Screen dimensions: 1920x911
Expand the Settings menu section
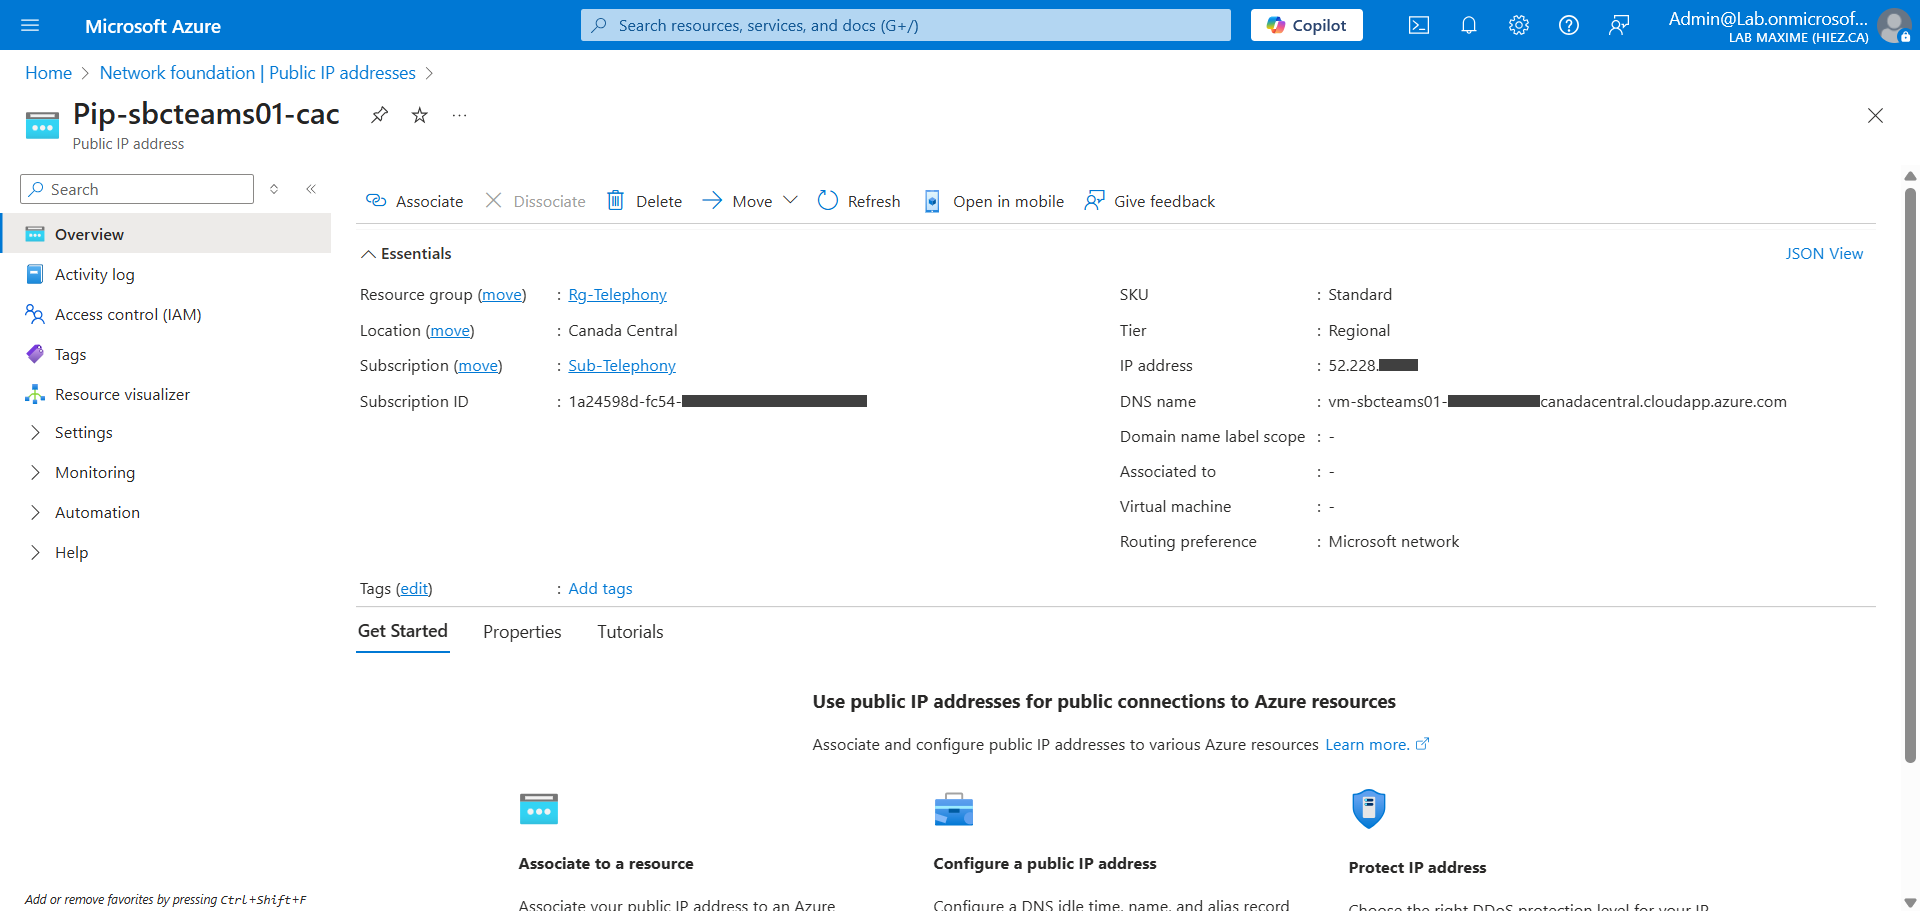83,433
